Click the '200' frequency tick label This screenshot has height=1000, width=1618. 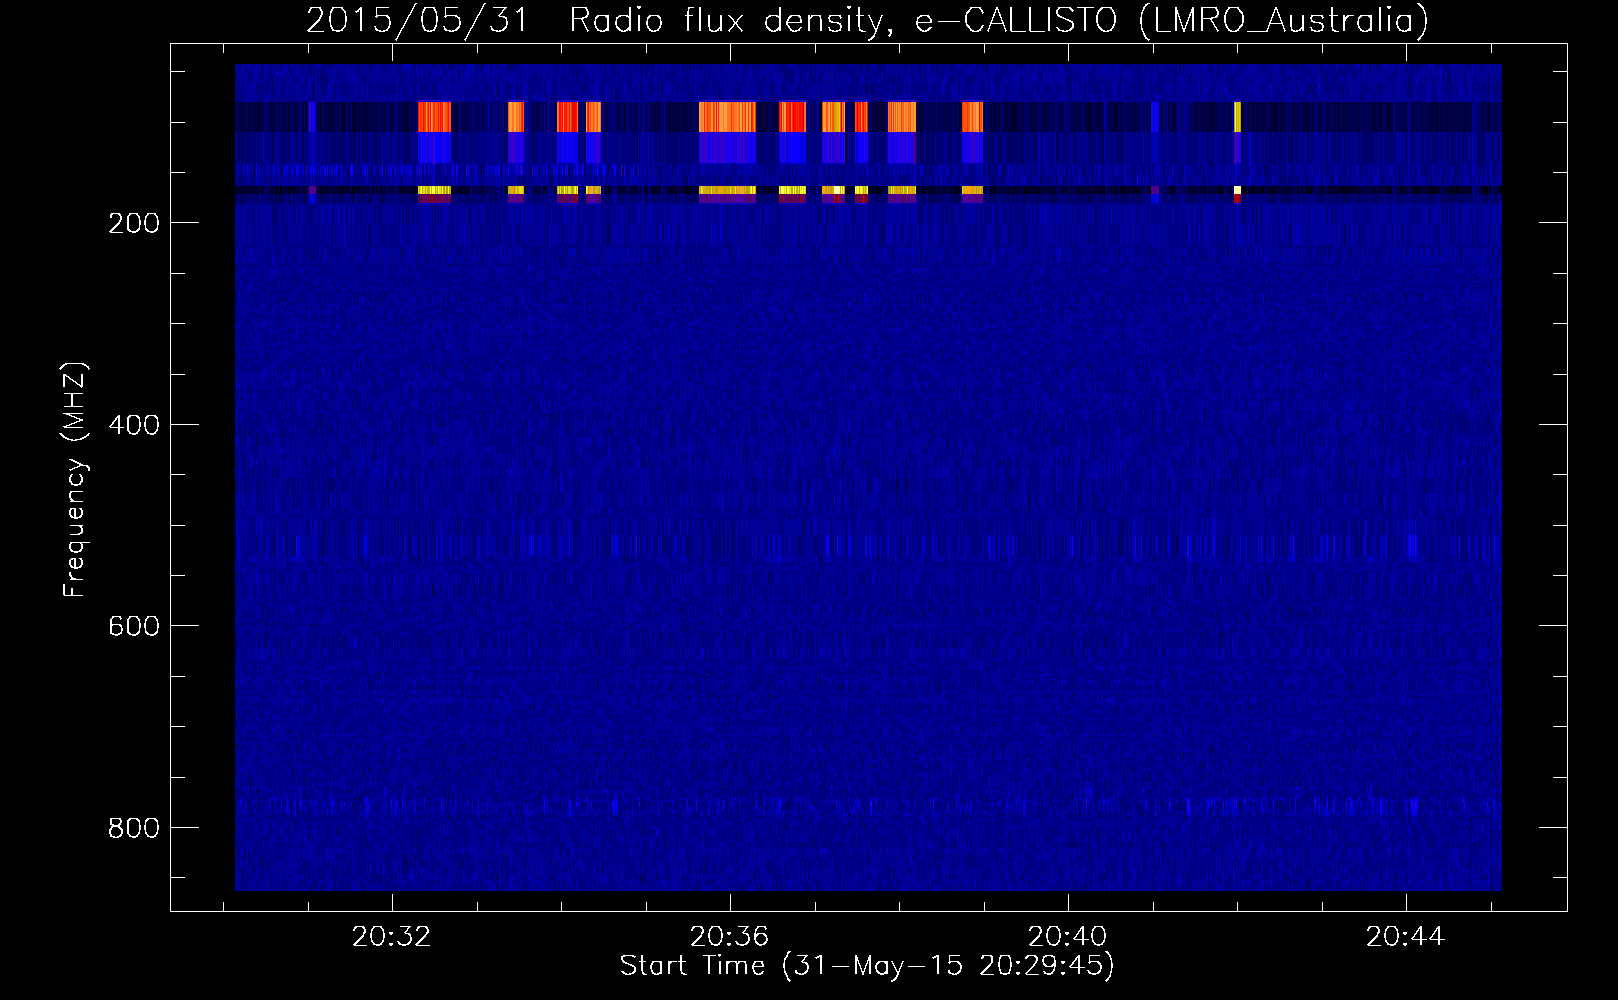click(x=133, y=223)
